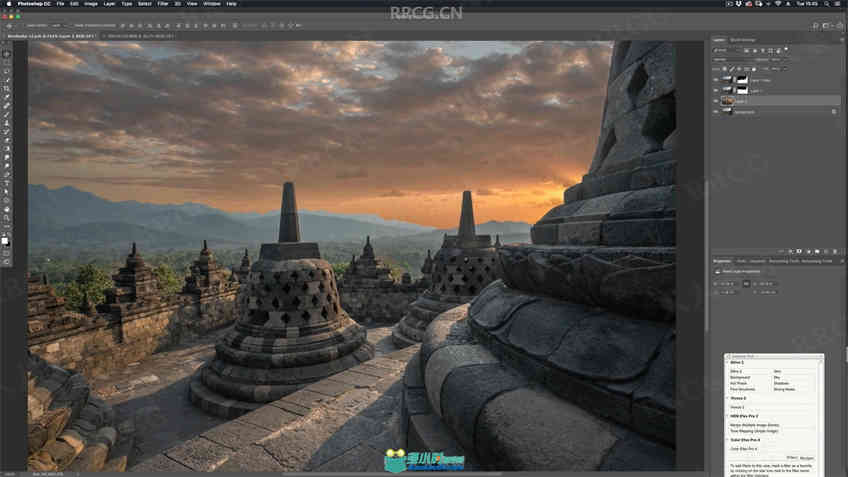The width and height of the screenshot is (848, 477).
Task: Select the Eraser tool
Action: tap(6, 140)
